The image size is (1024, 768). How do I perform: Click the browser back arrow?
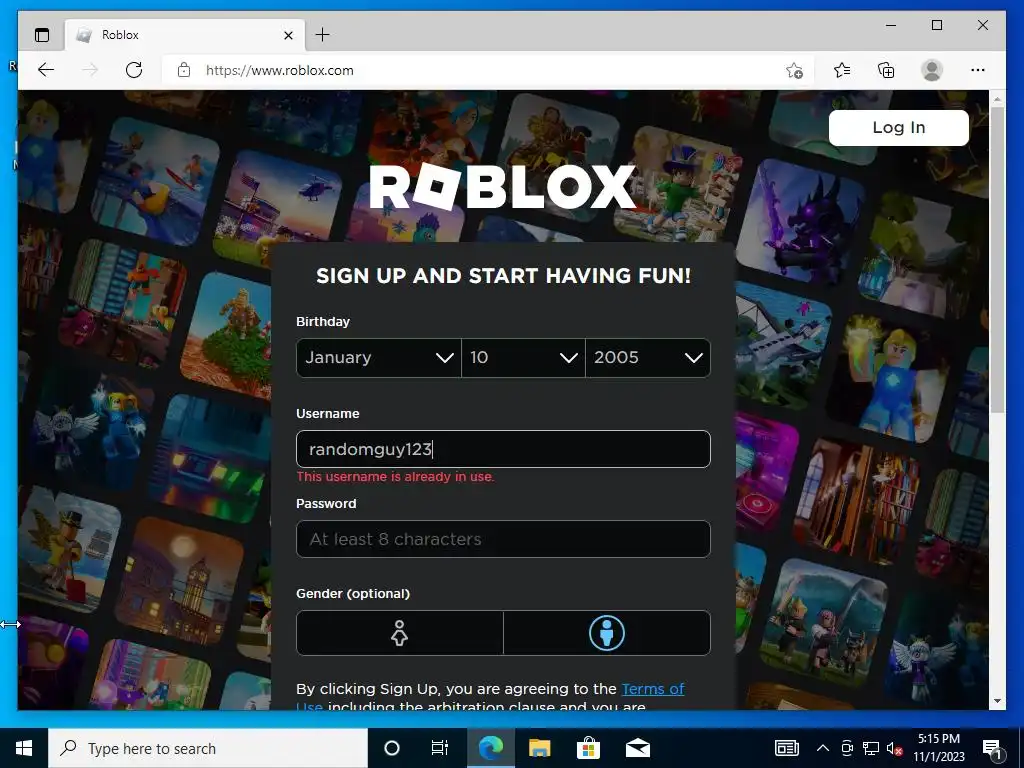(x=46, y=70)
